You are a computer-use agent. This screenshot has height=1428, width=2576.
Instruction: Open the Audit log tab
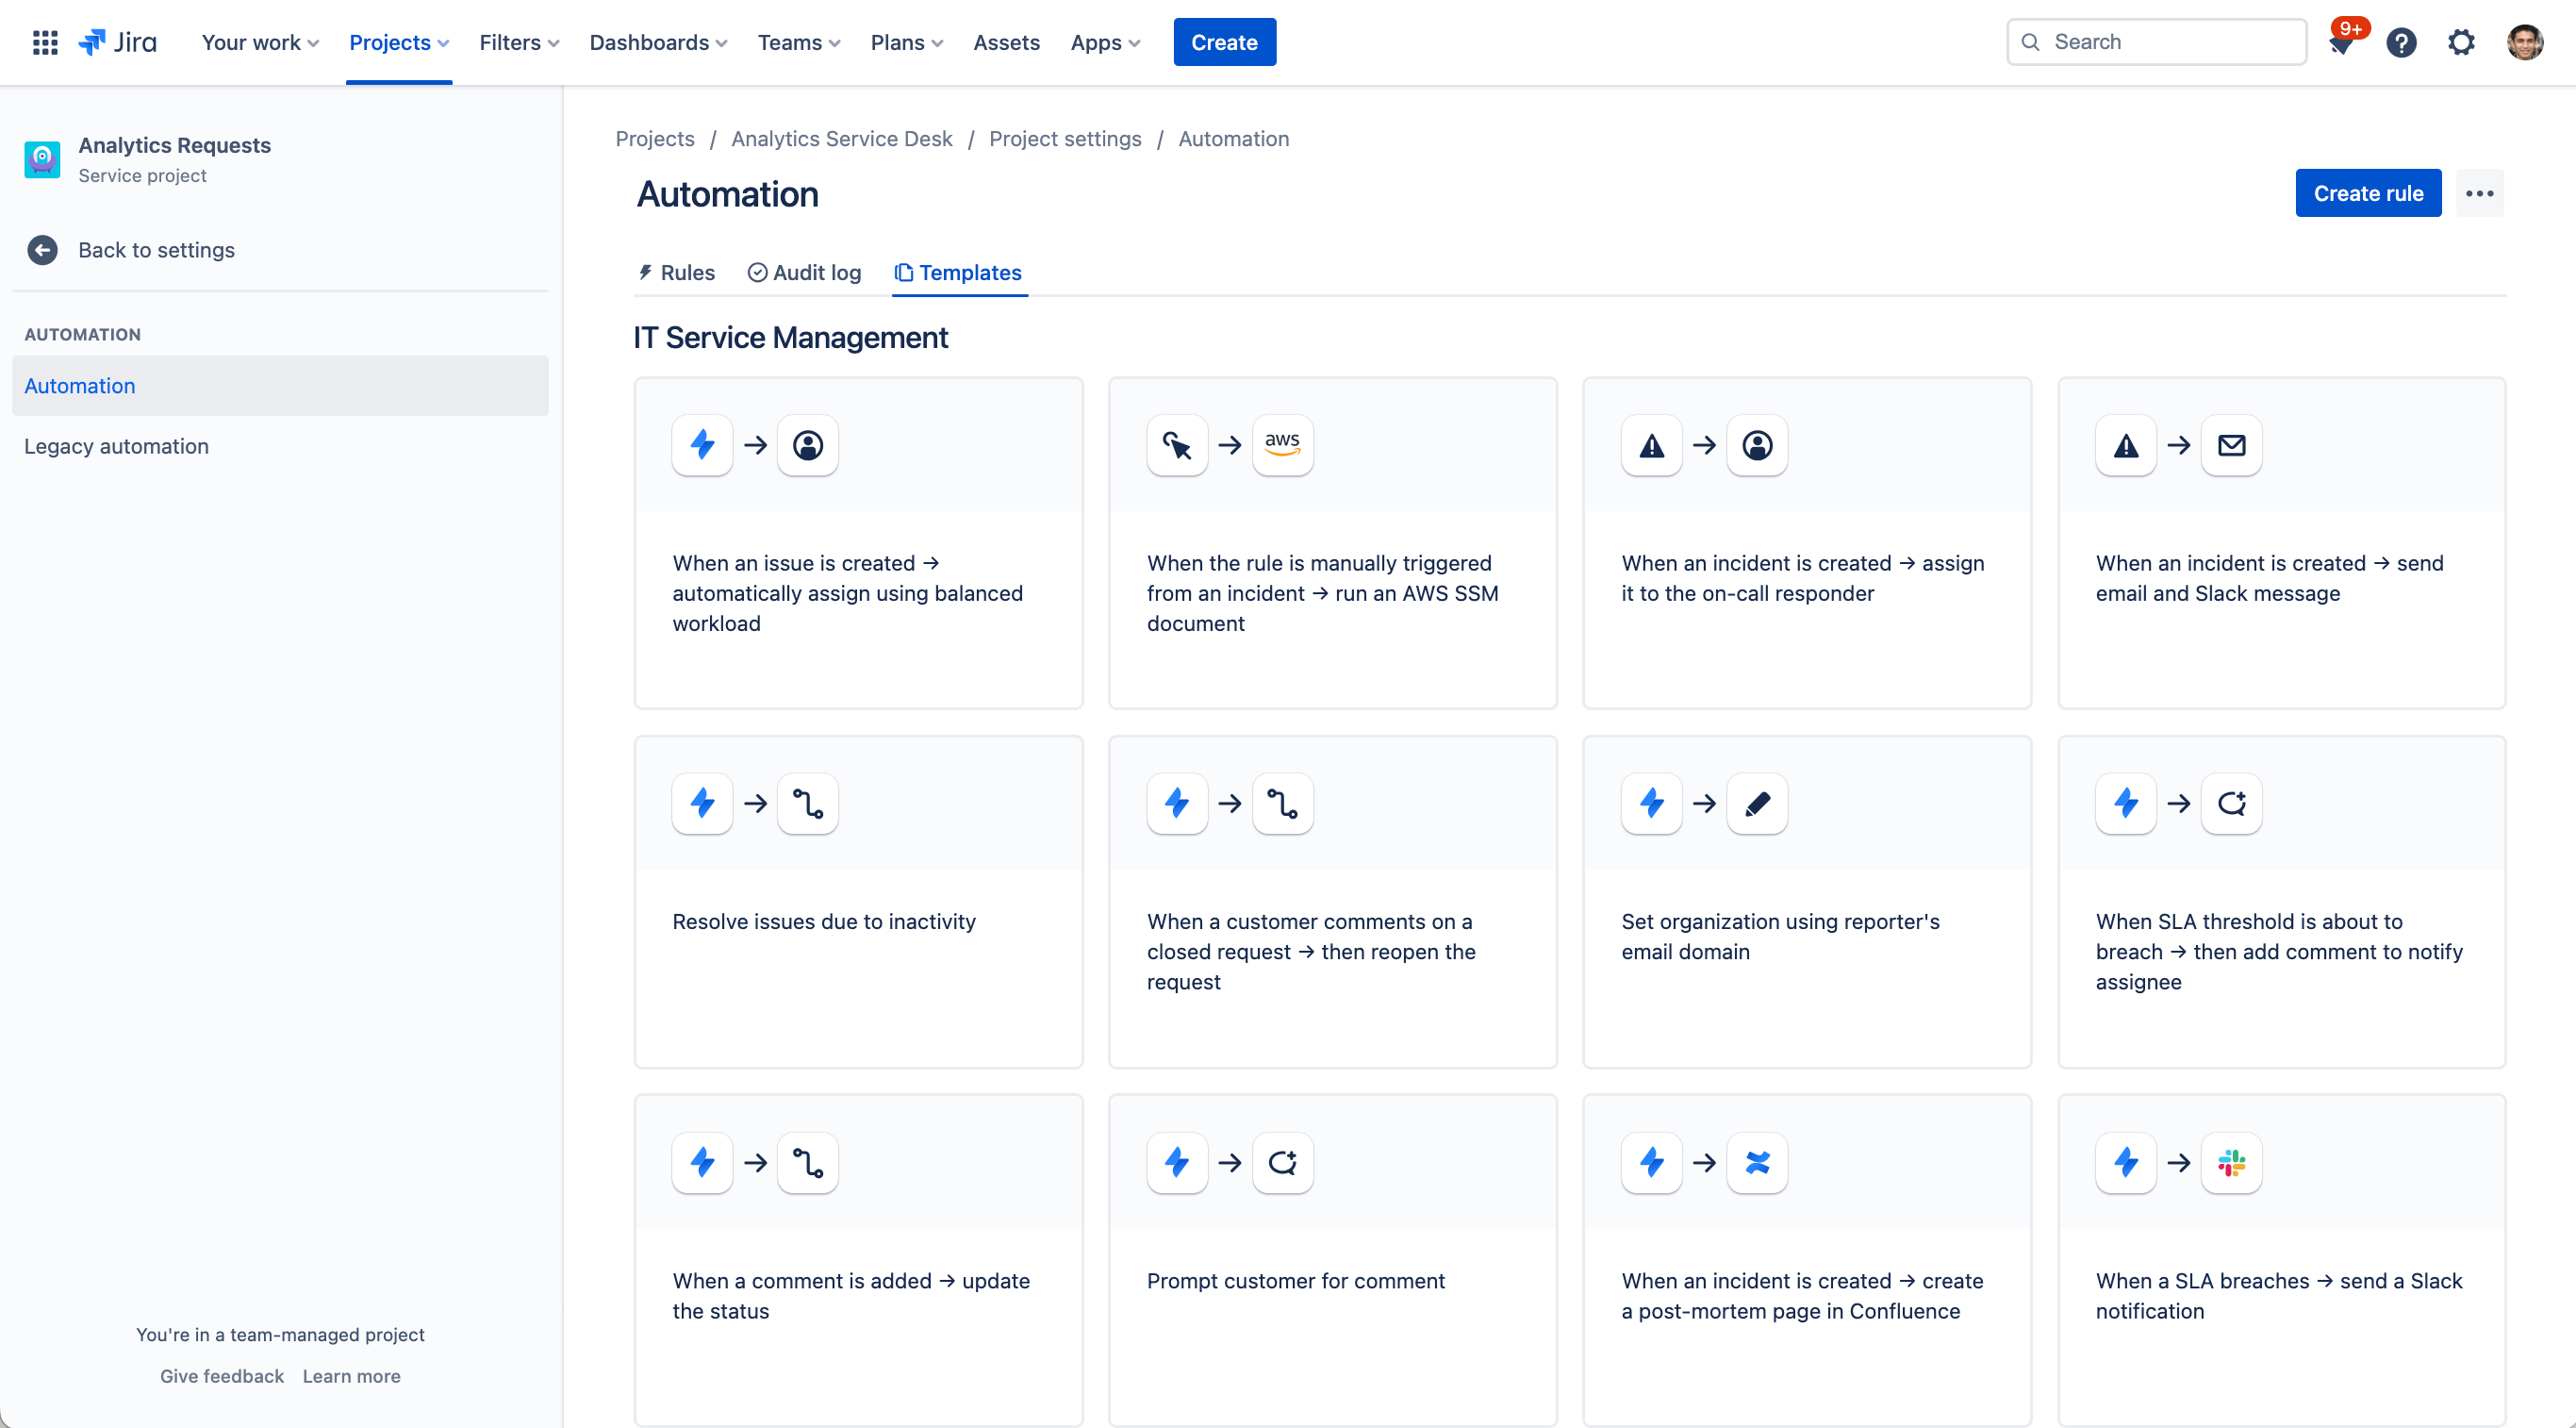click(x=803, y=273)
